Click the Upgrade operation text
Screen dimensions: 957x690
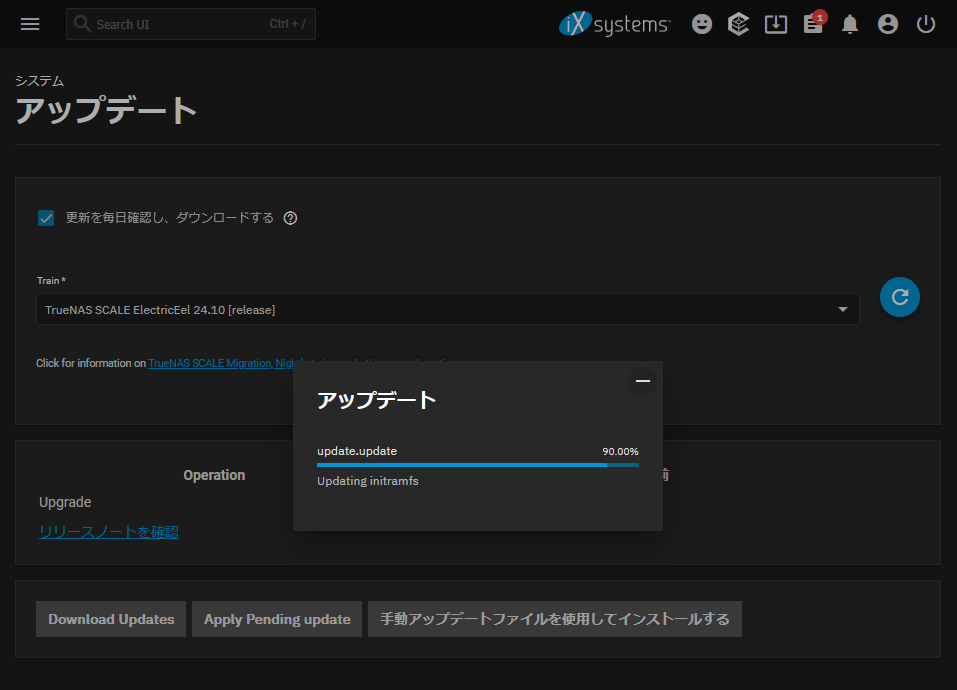[x=65, y=502]
